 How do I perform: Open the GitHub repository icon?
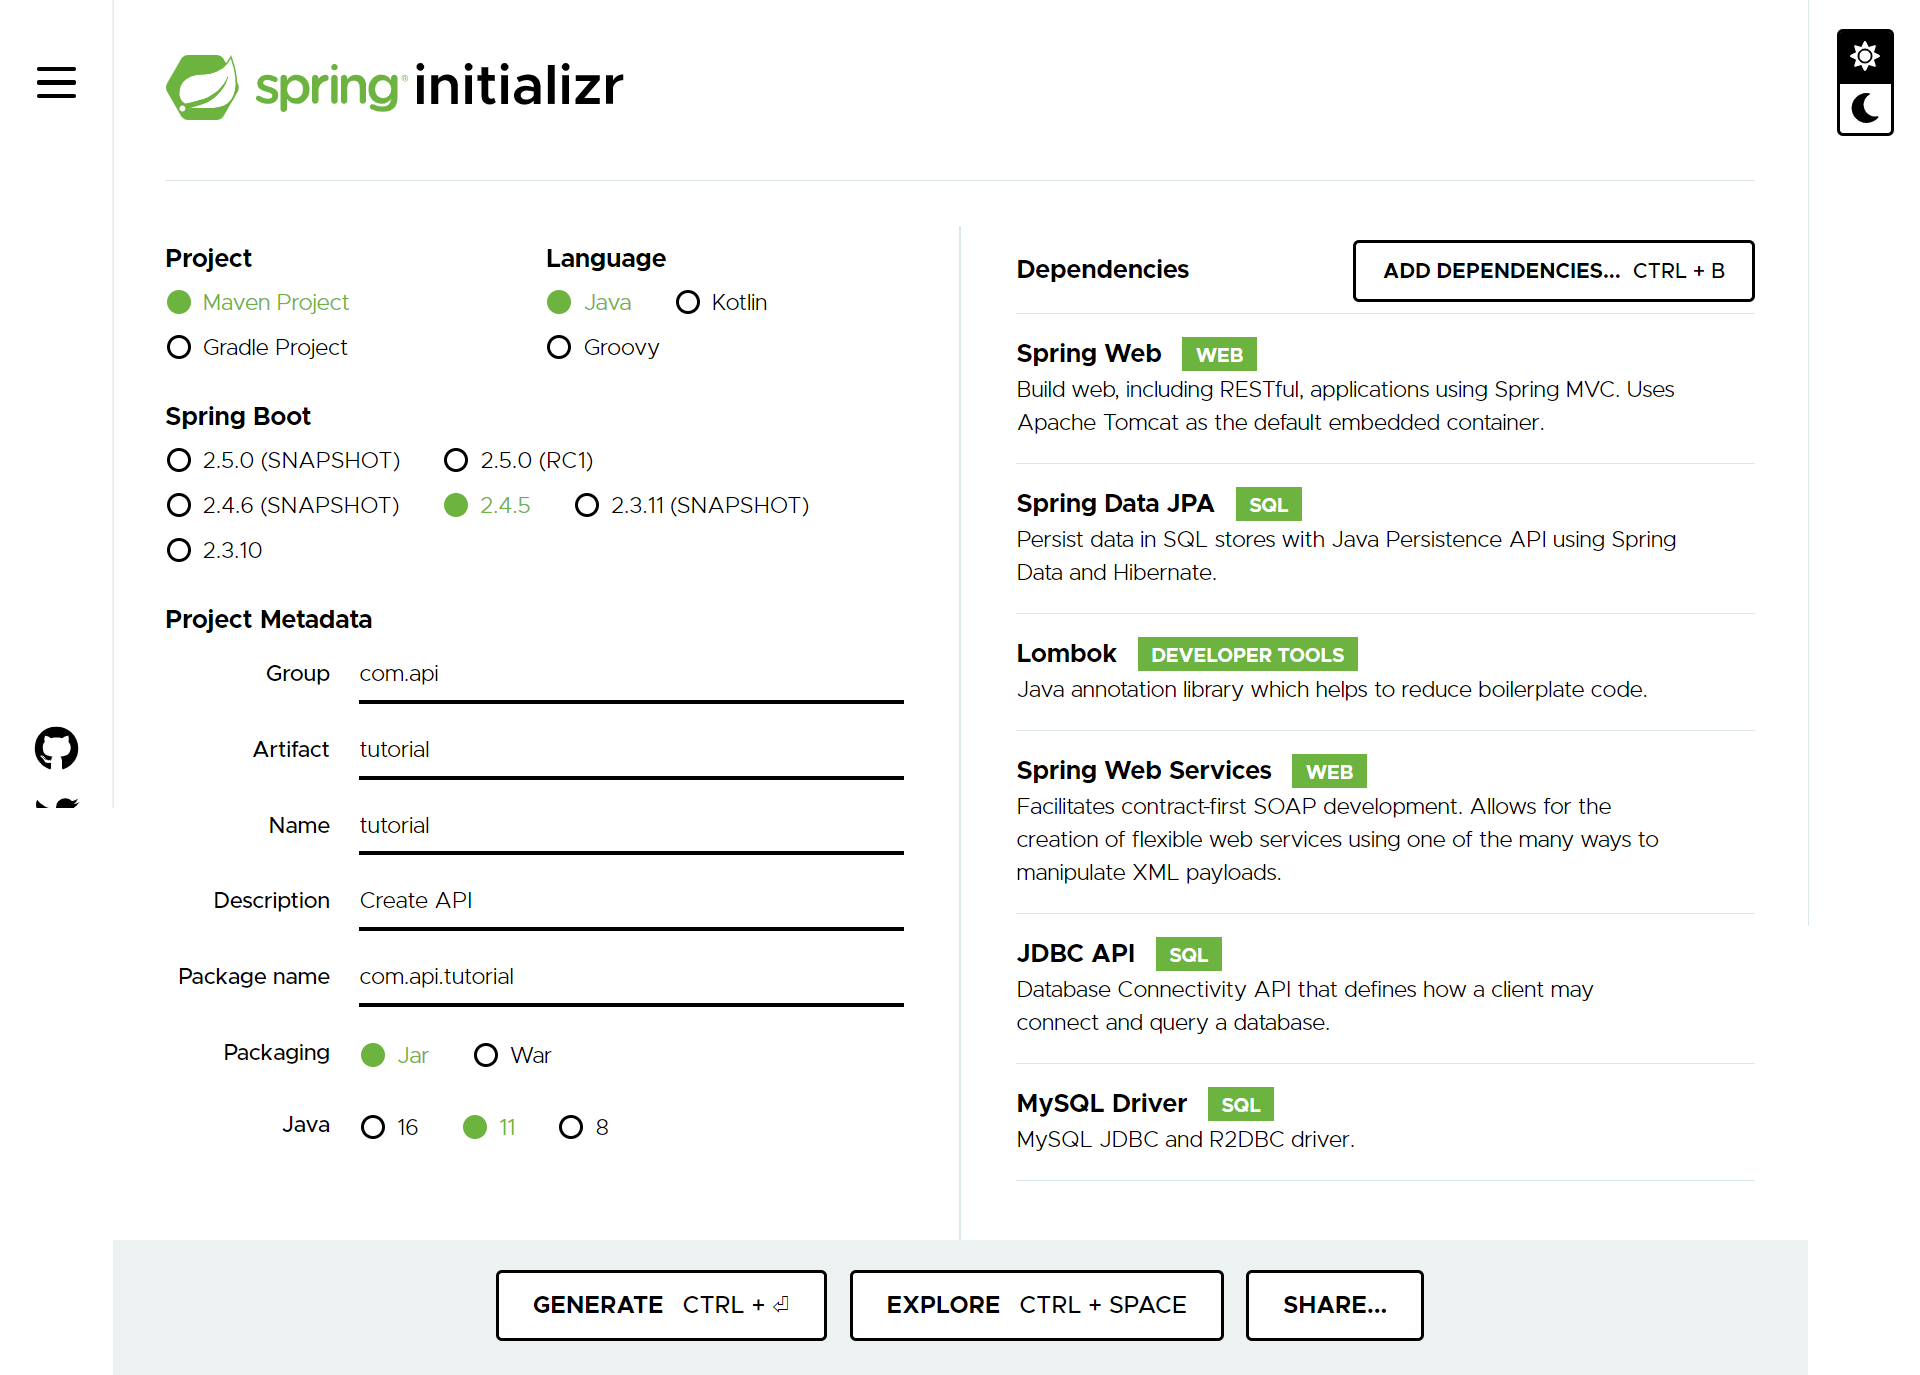55,748
